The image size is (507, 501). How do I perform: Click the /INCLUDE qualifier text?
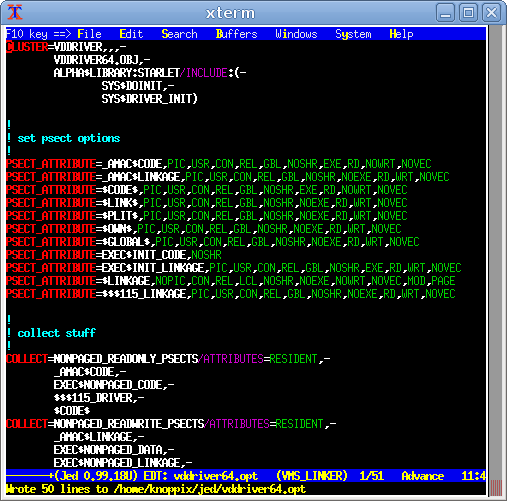pos(204,73)
